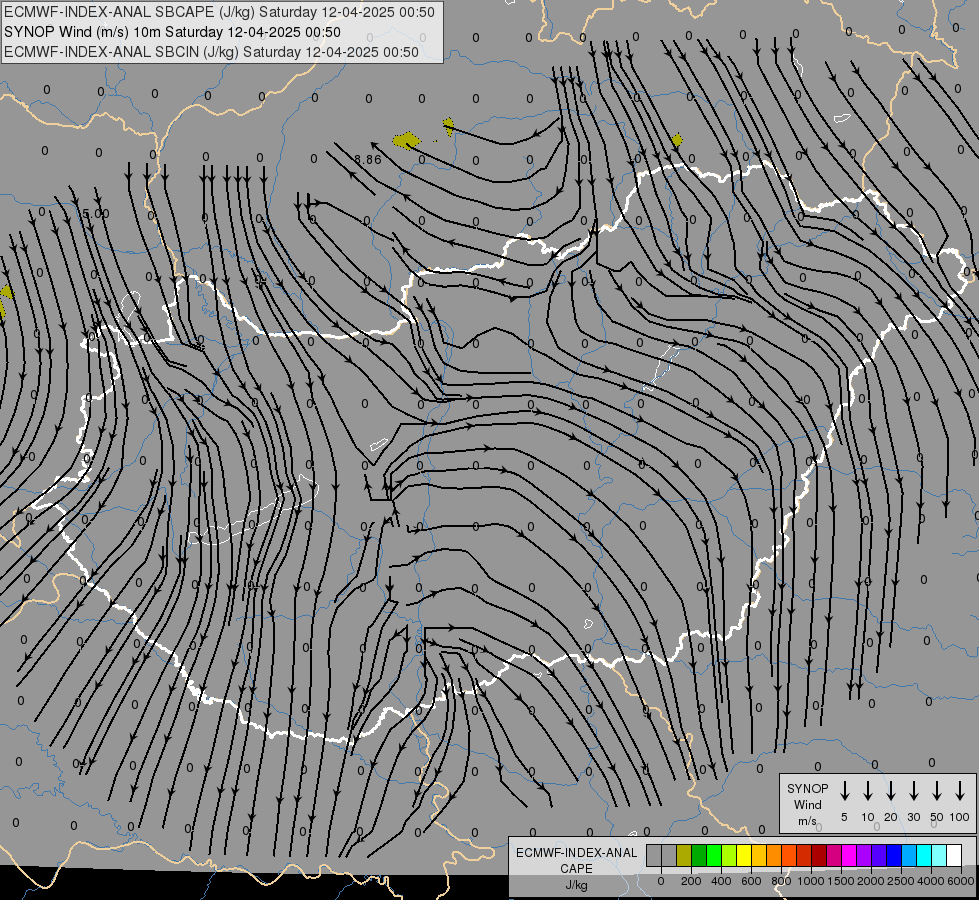Select the dark green CAPE legend swatch
The image size is (979, 900).
point(699,855)
